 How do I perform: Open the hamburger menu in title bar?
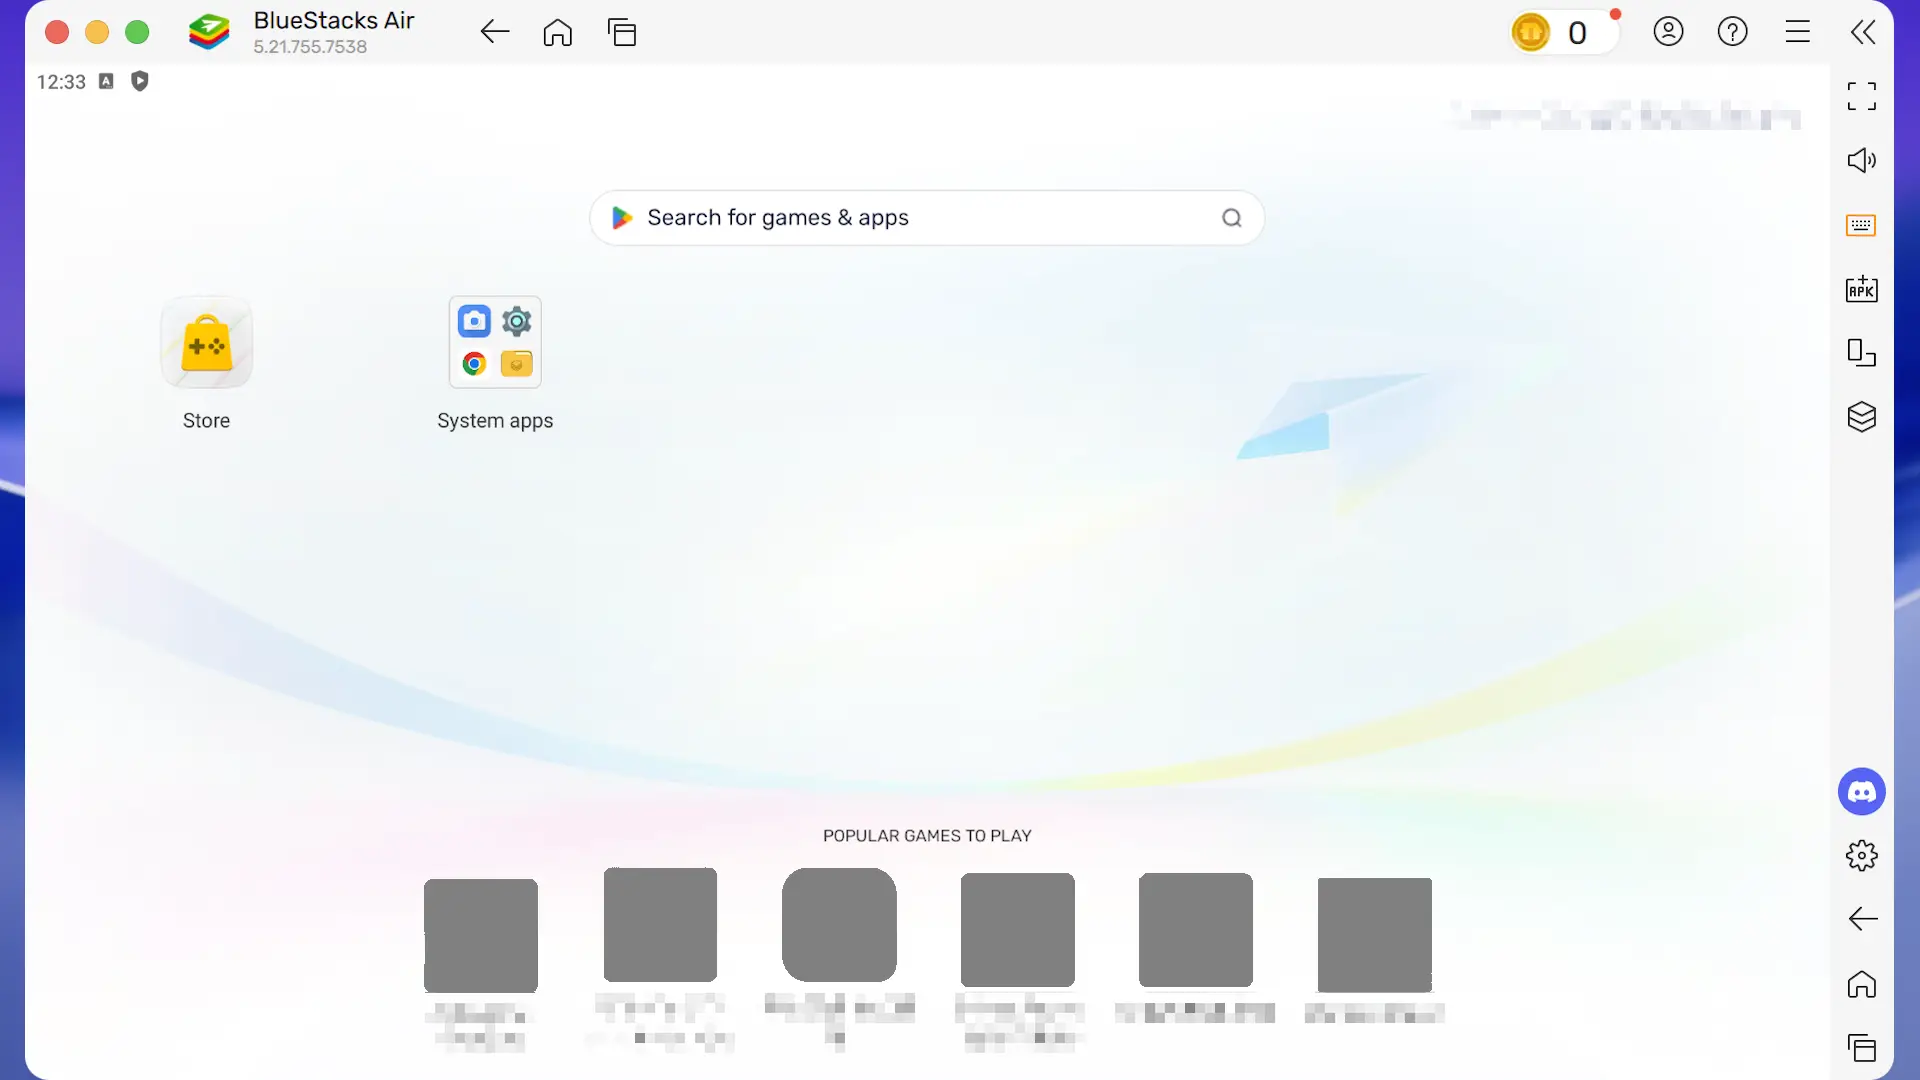tap(1797, 32)
